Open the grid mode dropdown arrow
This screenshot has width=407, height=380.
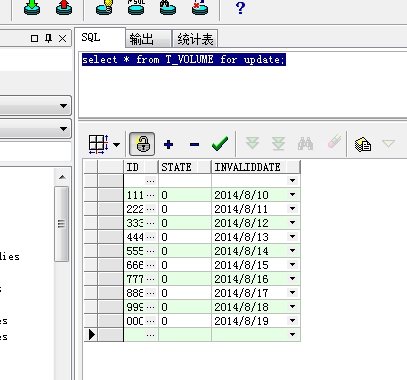[116, 144]
